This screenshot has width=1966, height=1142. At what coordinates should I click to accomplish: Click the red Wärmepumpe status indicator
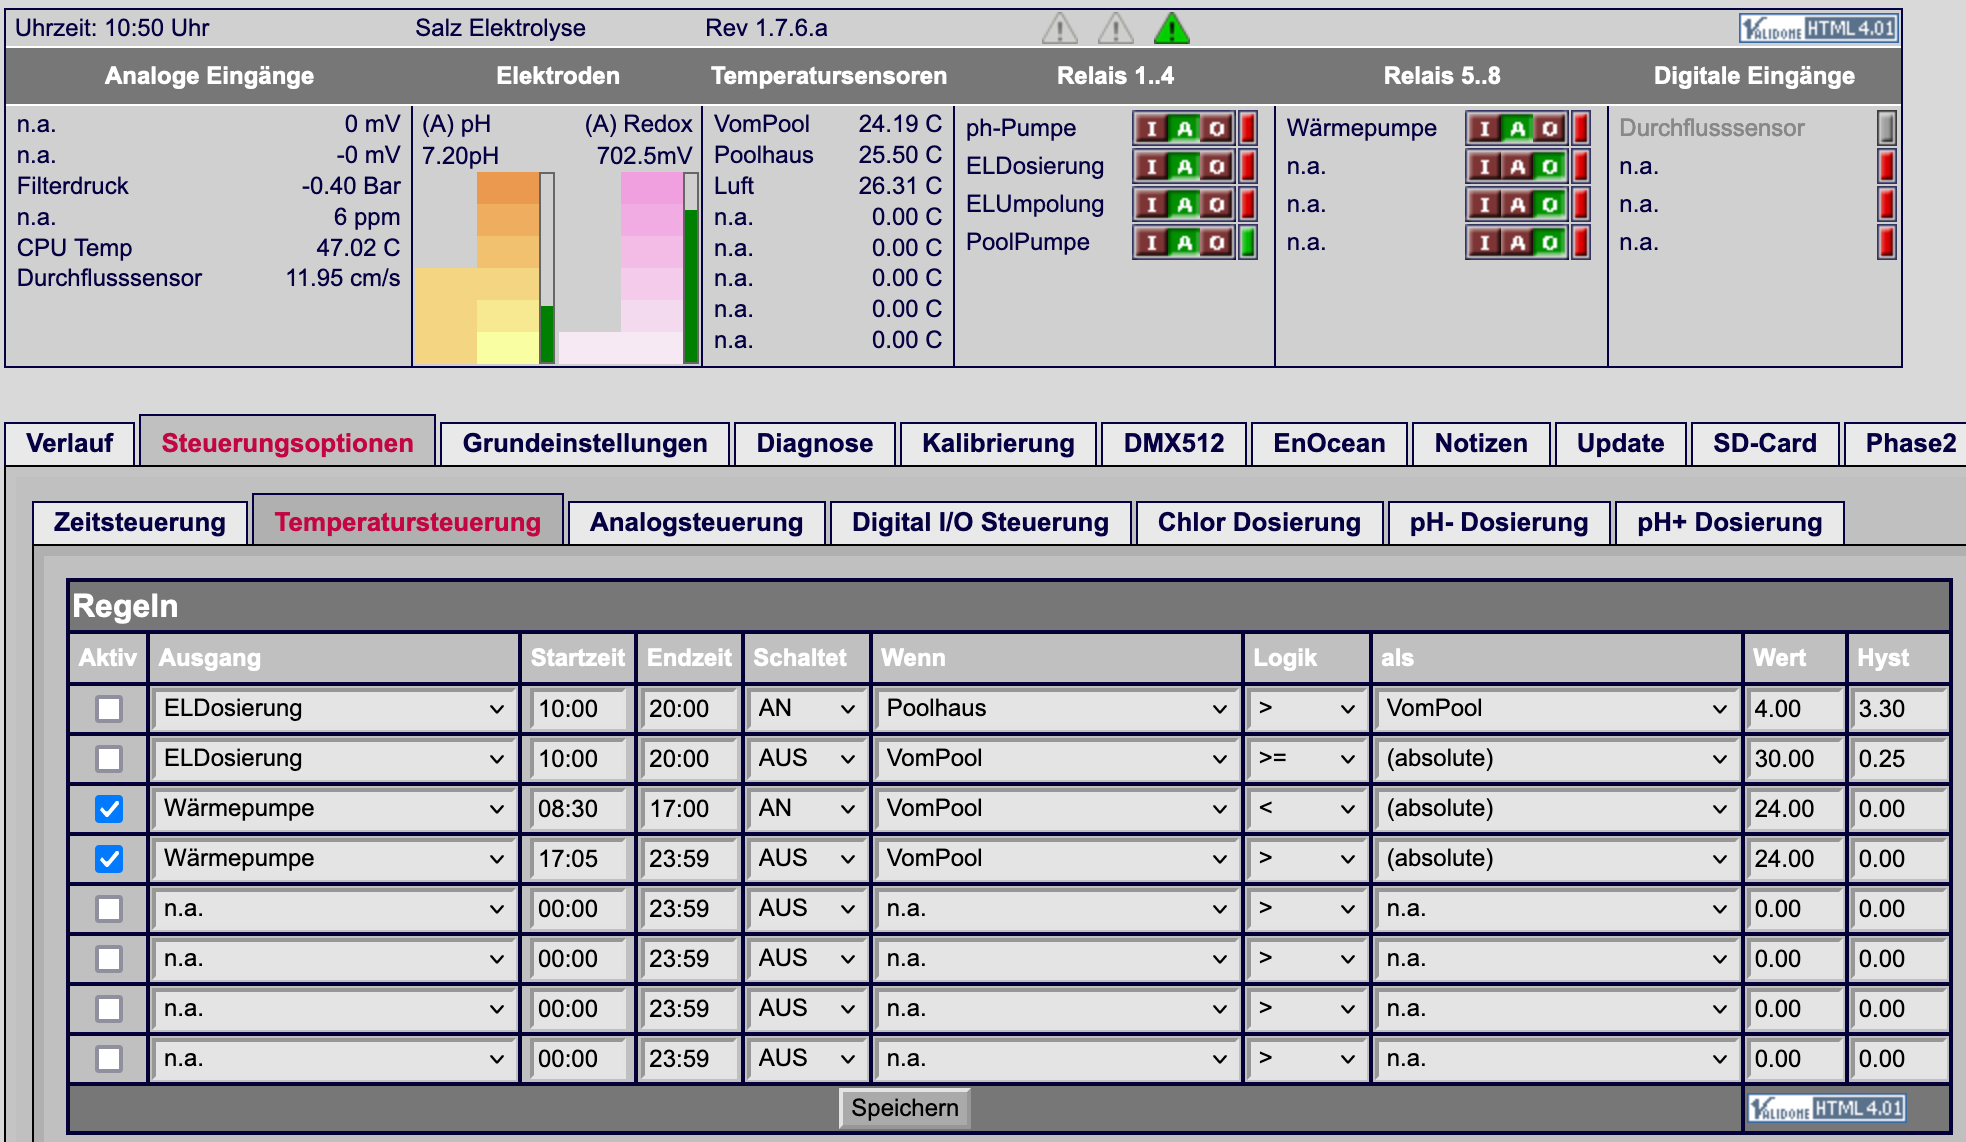(1580, 128)
